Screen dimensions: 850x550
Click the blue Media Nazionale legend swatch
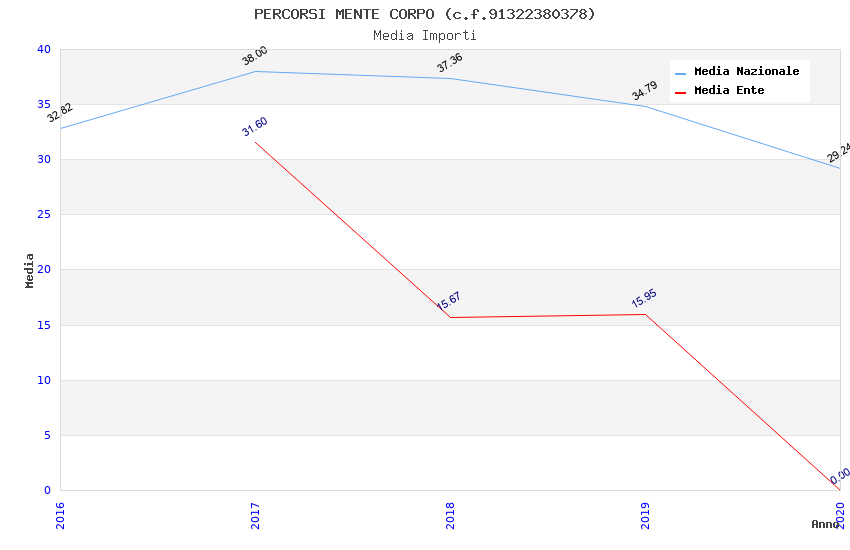pos(681,73)
